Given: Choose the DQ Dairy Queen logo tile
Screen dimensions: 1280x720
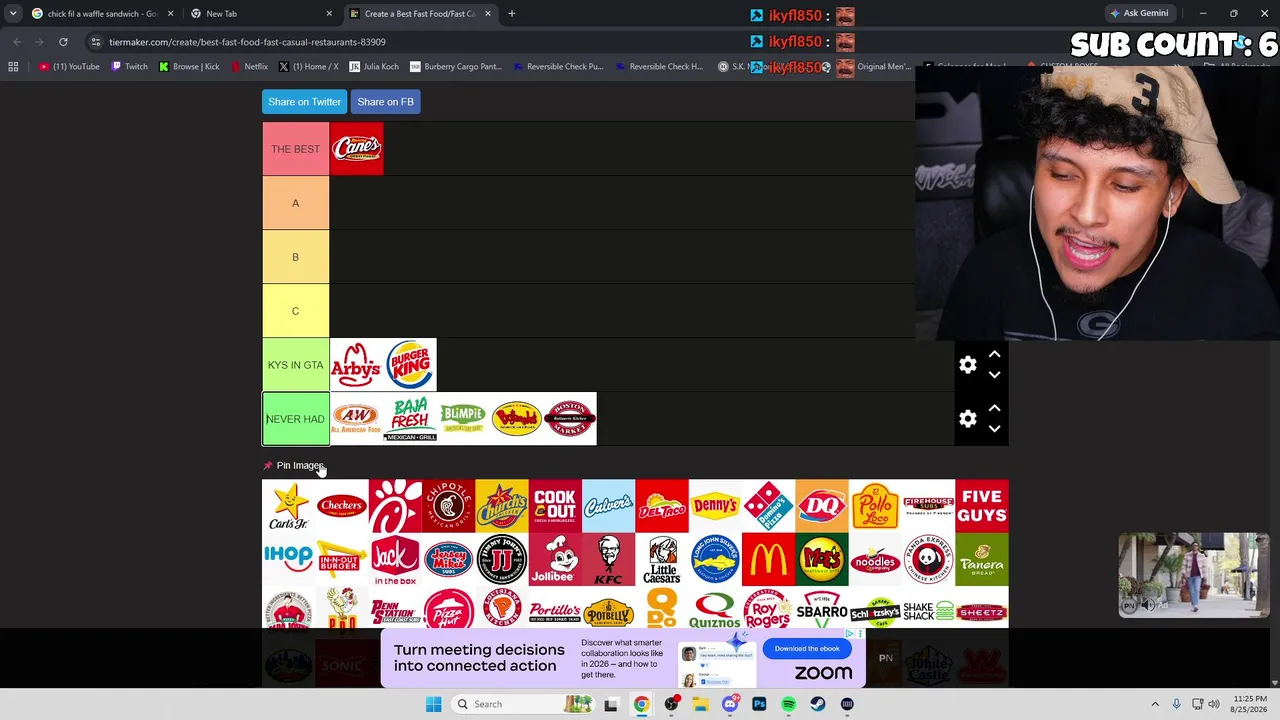Looking at the screenshot, I should pyautogui.click(x=822, y=506).
